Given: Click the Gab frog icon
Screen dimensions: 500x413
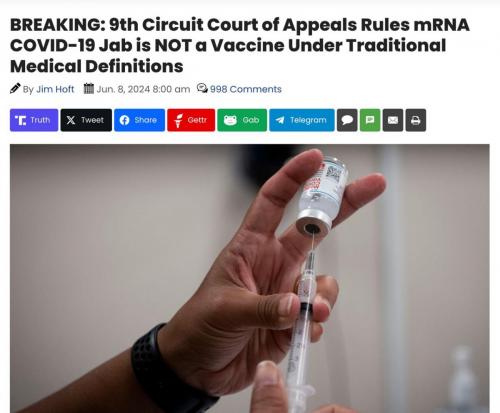Looking at the screenshot, I should [230, 120].
